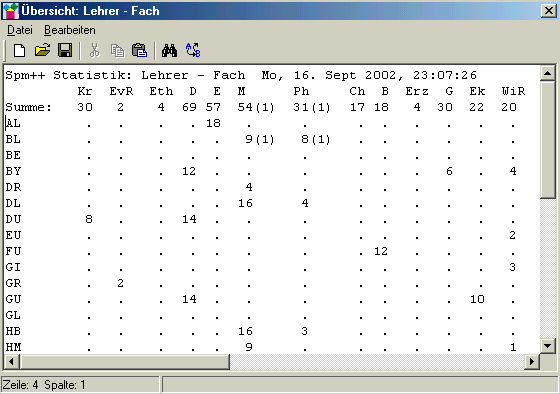Click the 'EvR' column header

(x=121, y=91)
